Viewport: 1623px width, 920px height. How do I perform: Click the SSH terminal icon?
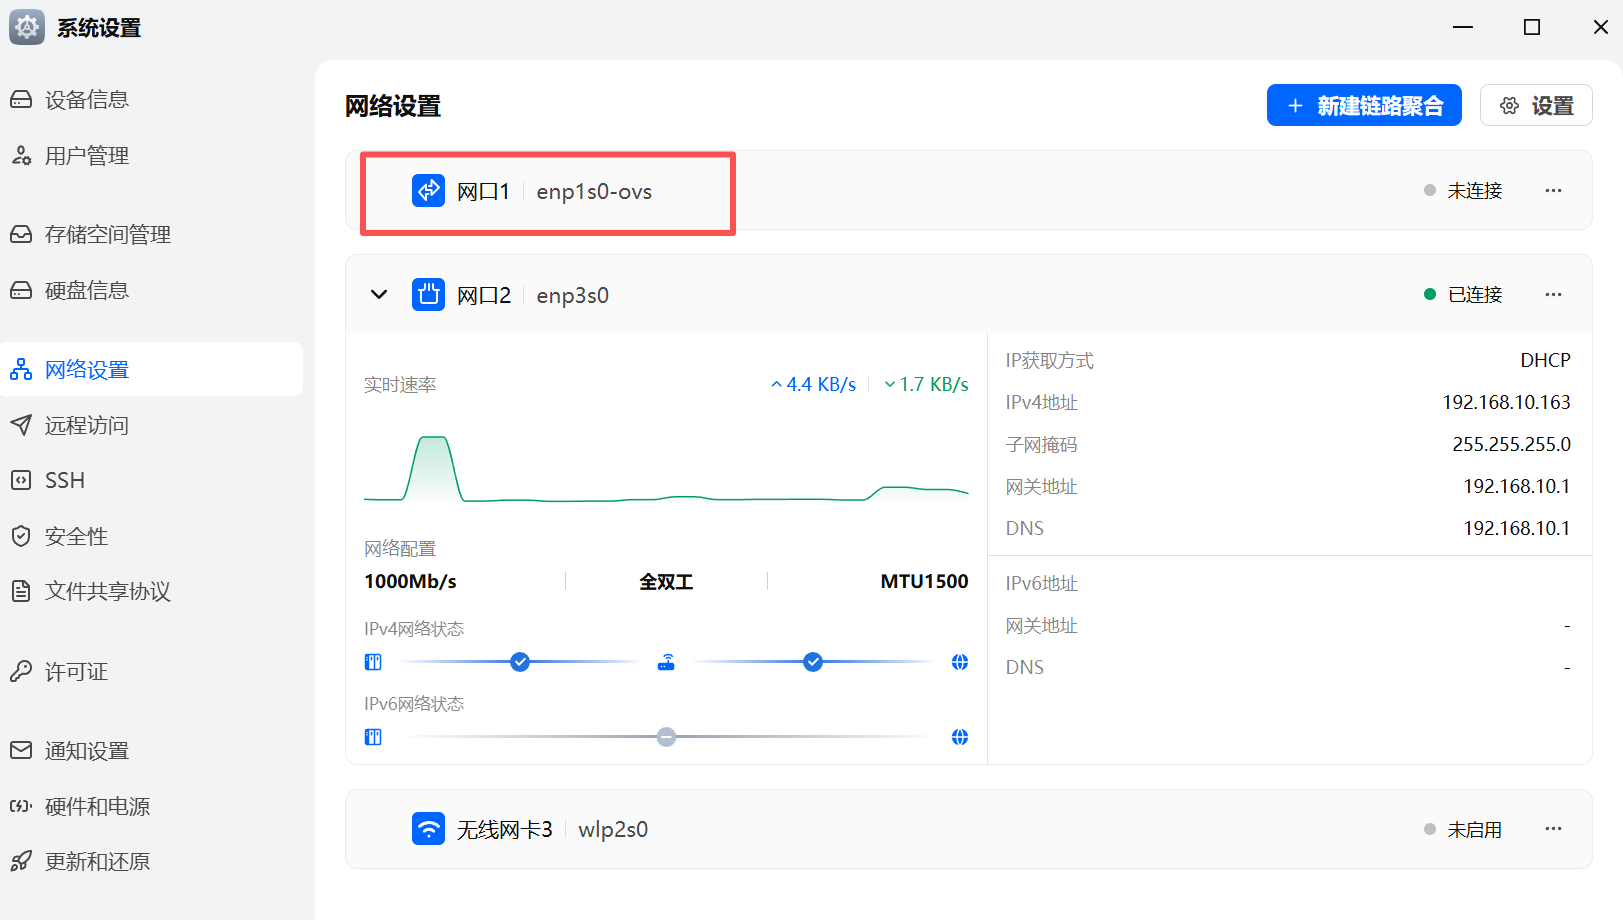point(21,480)
